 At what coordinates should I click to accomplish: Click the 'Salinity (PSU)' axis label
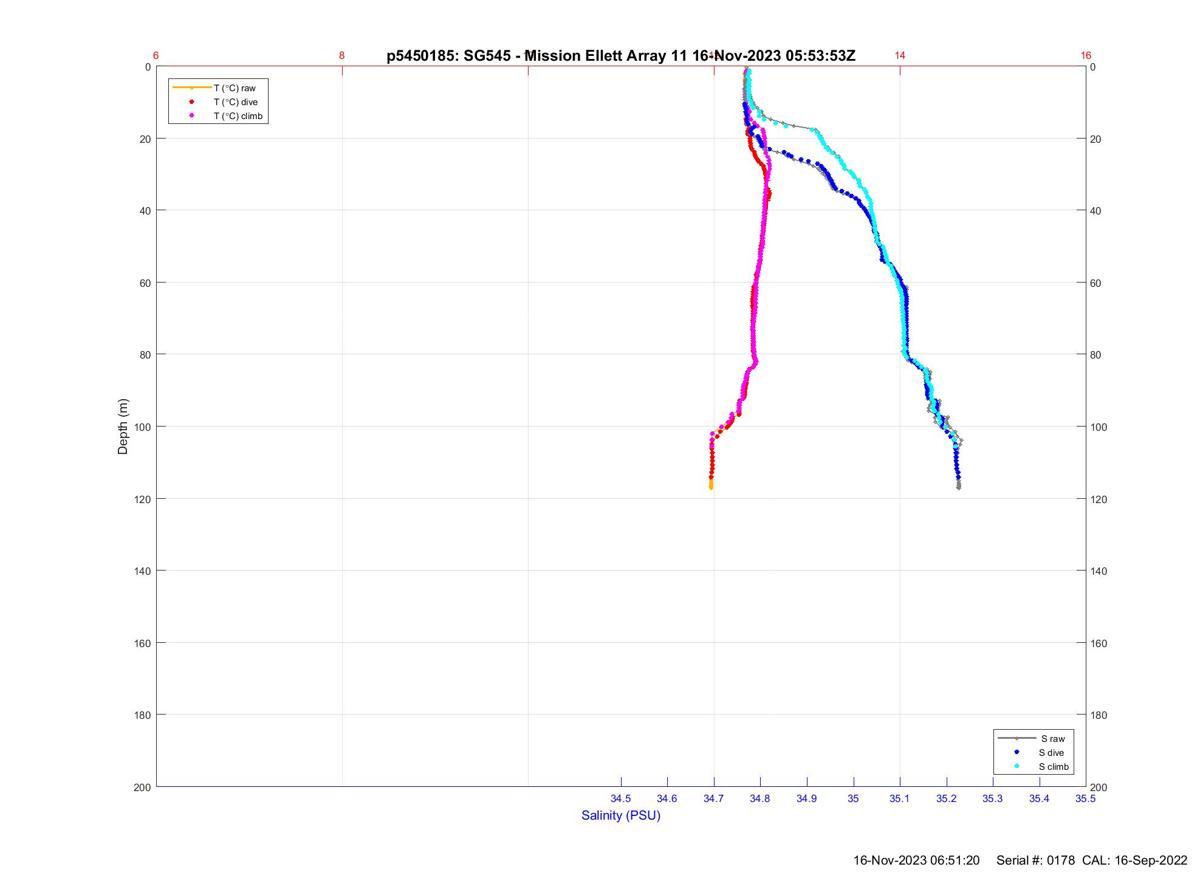point(621,816)
